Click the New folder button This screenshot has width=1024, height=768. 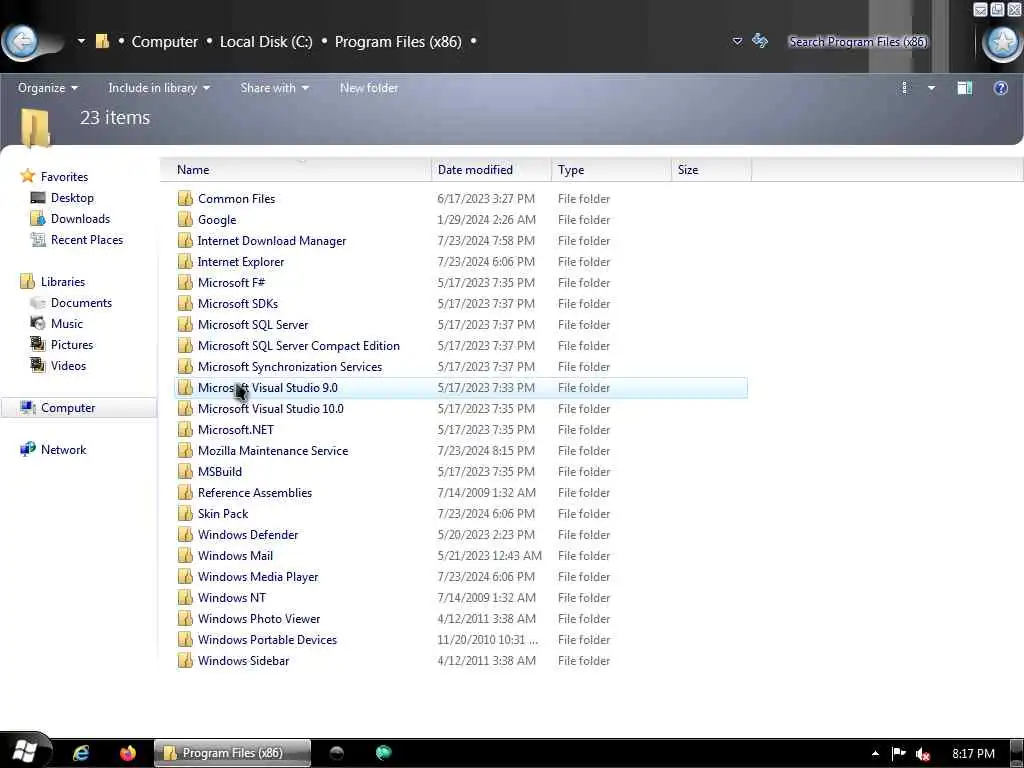[x=368, y=88]
